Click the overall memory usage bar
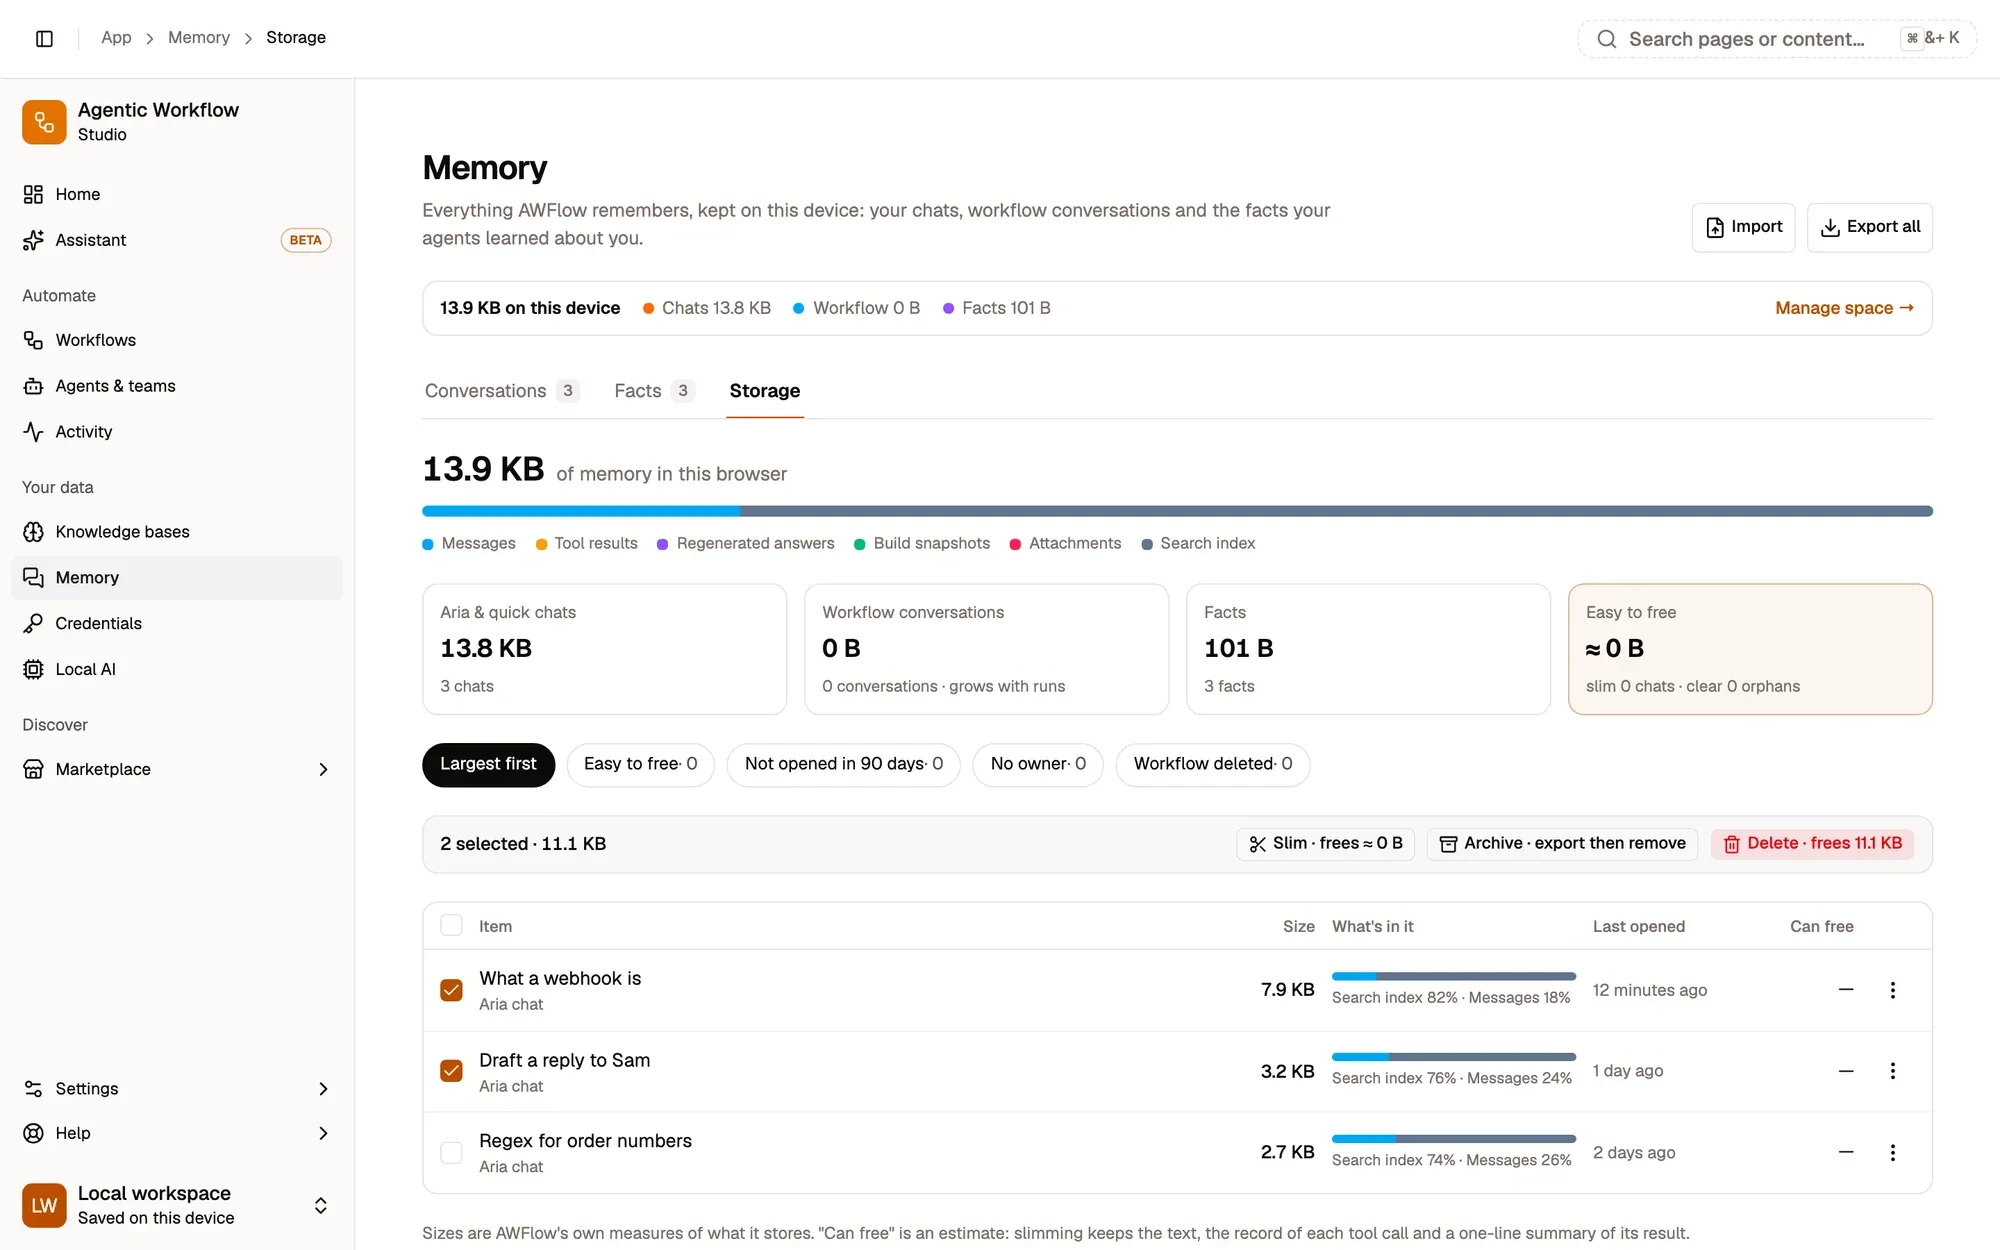The height and width of the screenshot is (1250, 2000). [1177, 511]
